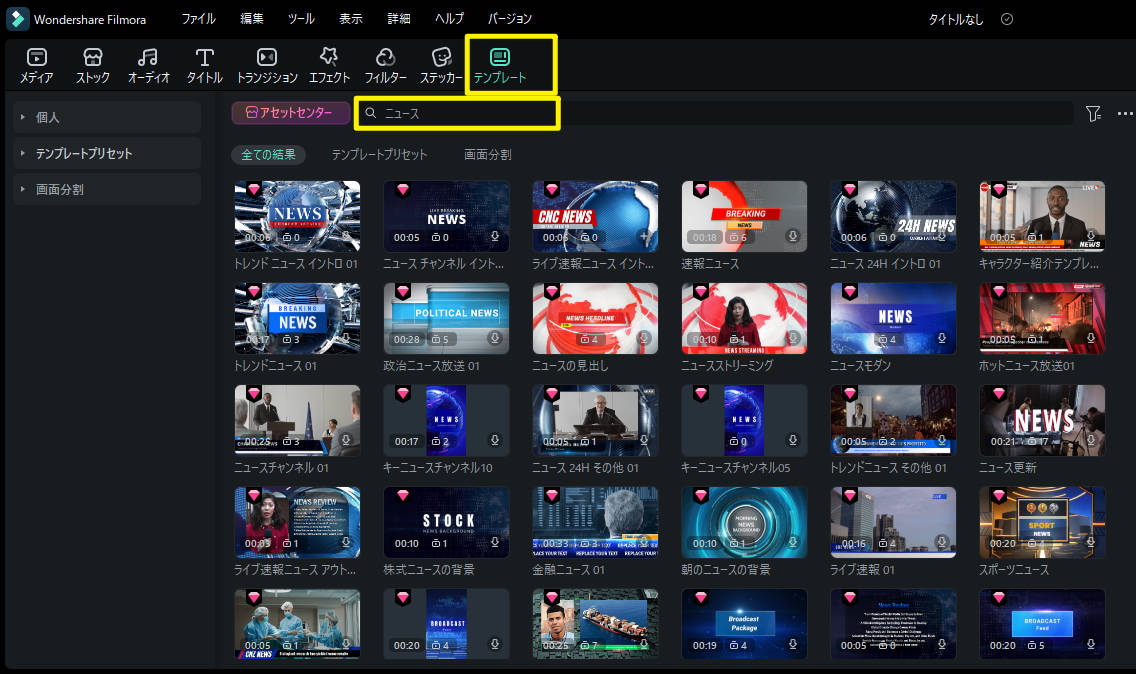The height and width of the screenshot is (674, 1136).
Task: Select the フィルター filters icon
Action: tap(385, 65)
